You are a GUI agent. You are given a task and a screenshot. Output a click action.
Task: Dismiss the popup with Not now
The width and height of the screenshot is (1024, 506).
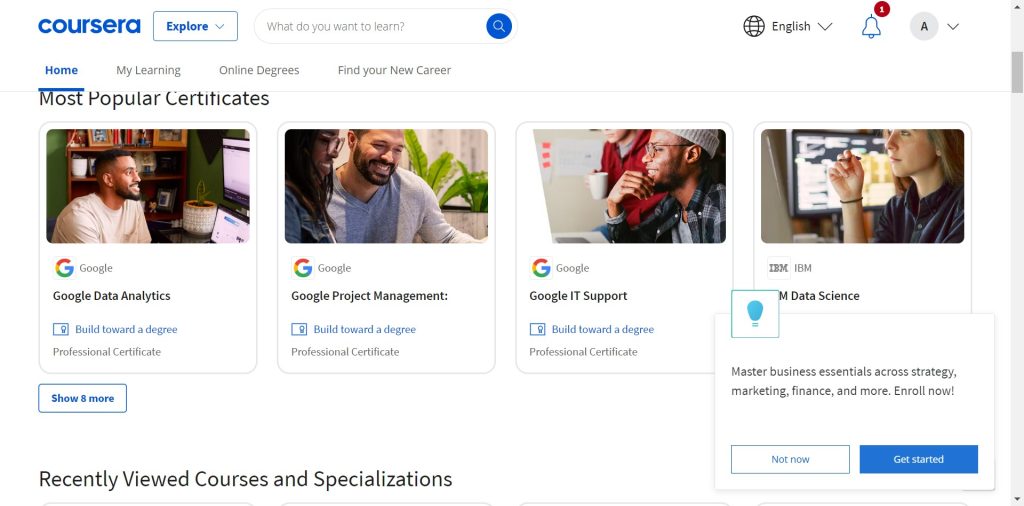790,459
